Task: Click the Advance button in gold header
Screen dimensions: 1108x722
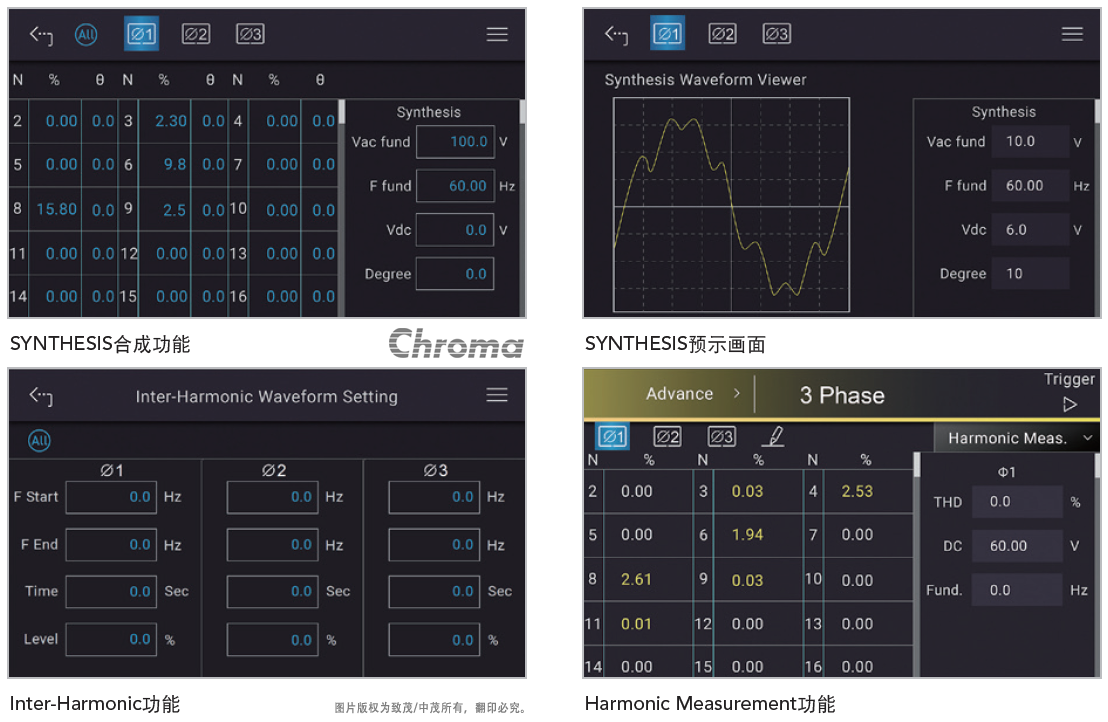Action: 679,394
